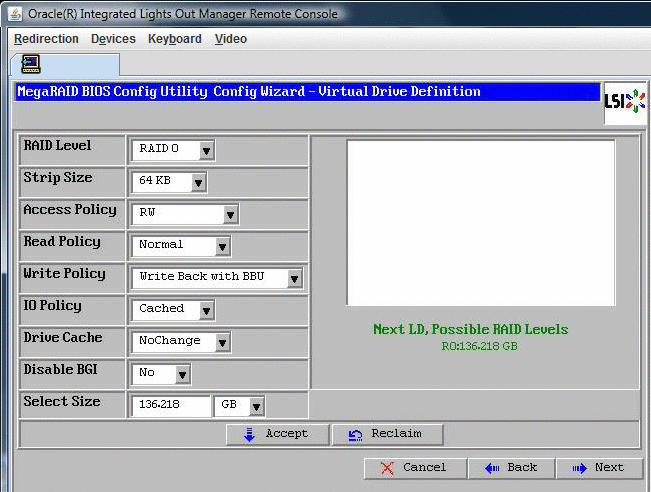Click the LSI logo
This screenshot has width=651, height=492.
point(625,102)
